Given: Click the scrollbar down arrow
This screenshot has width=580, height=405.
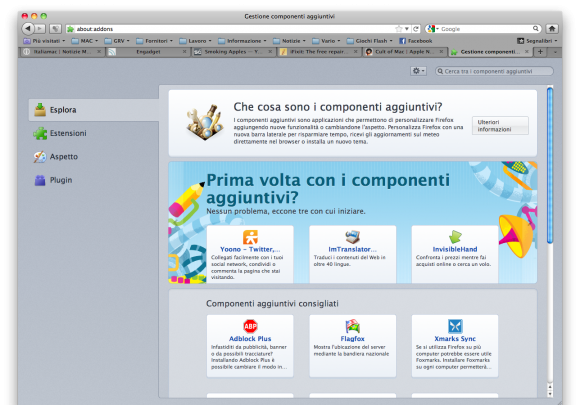Looking at the screenshot, I should 550,394.
